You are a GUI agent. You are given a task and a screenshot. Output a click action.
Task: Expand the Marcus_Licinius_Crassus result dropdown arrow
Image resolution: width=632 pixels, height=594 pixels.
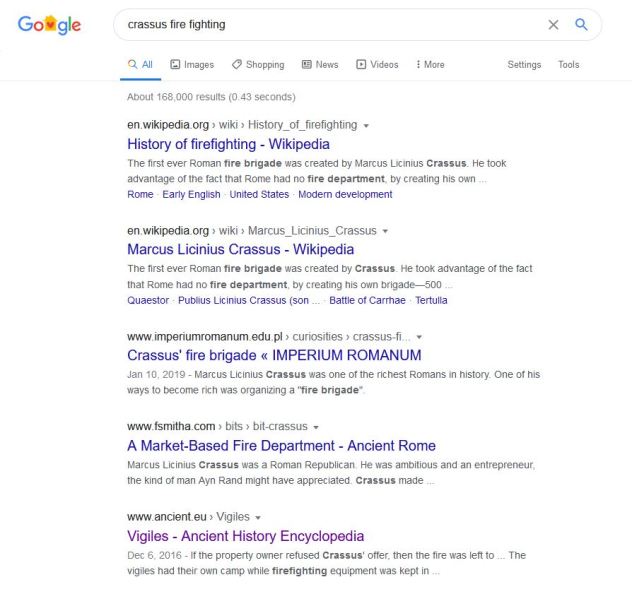(x=385, y=231)
